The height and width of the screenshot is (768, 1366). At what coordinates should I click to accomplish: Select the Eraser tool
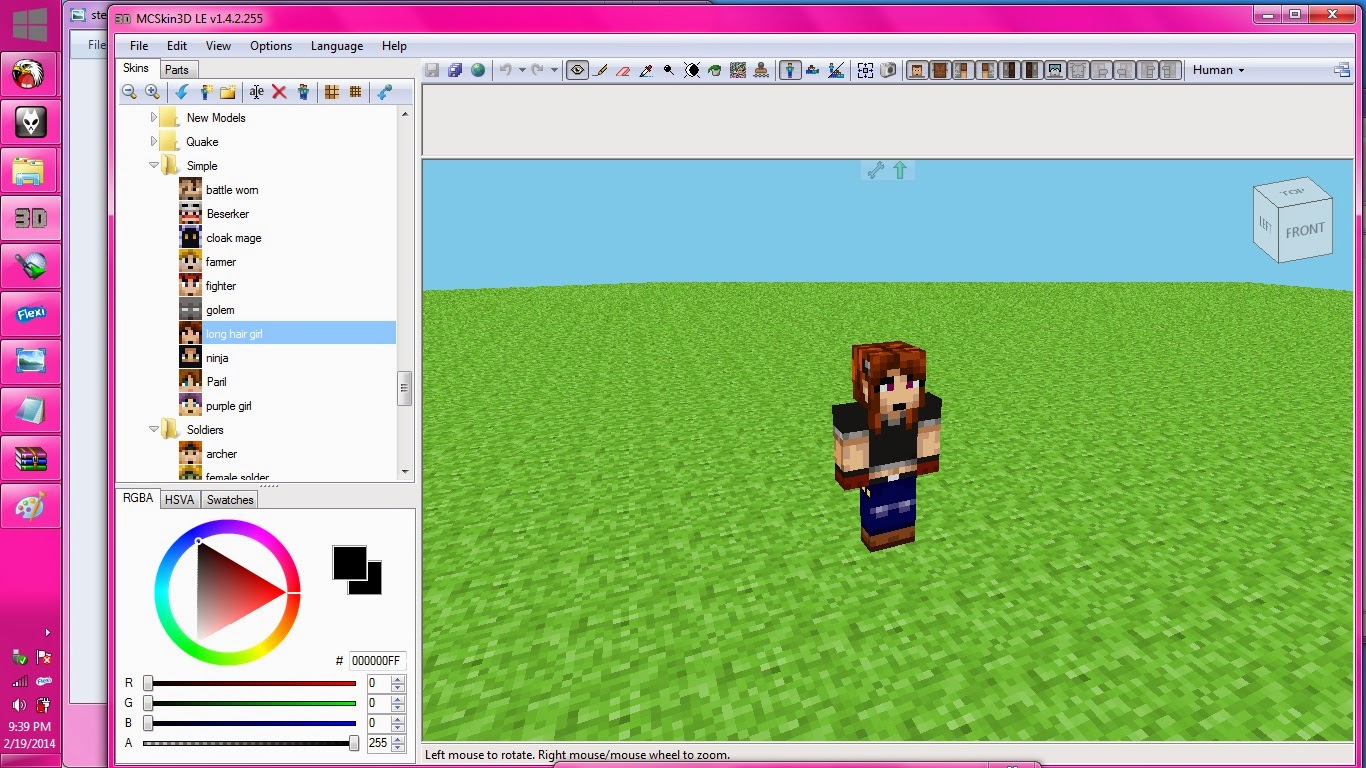point(623,70)
